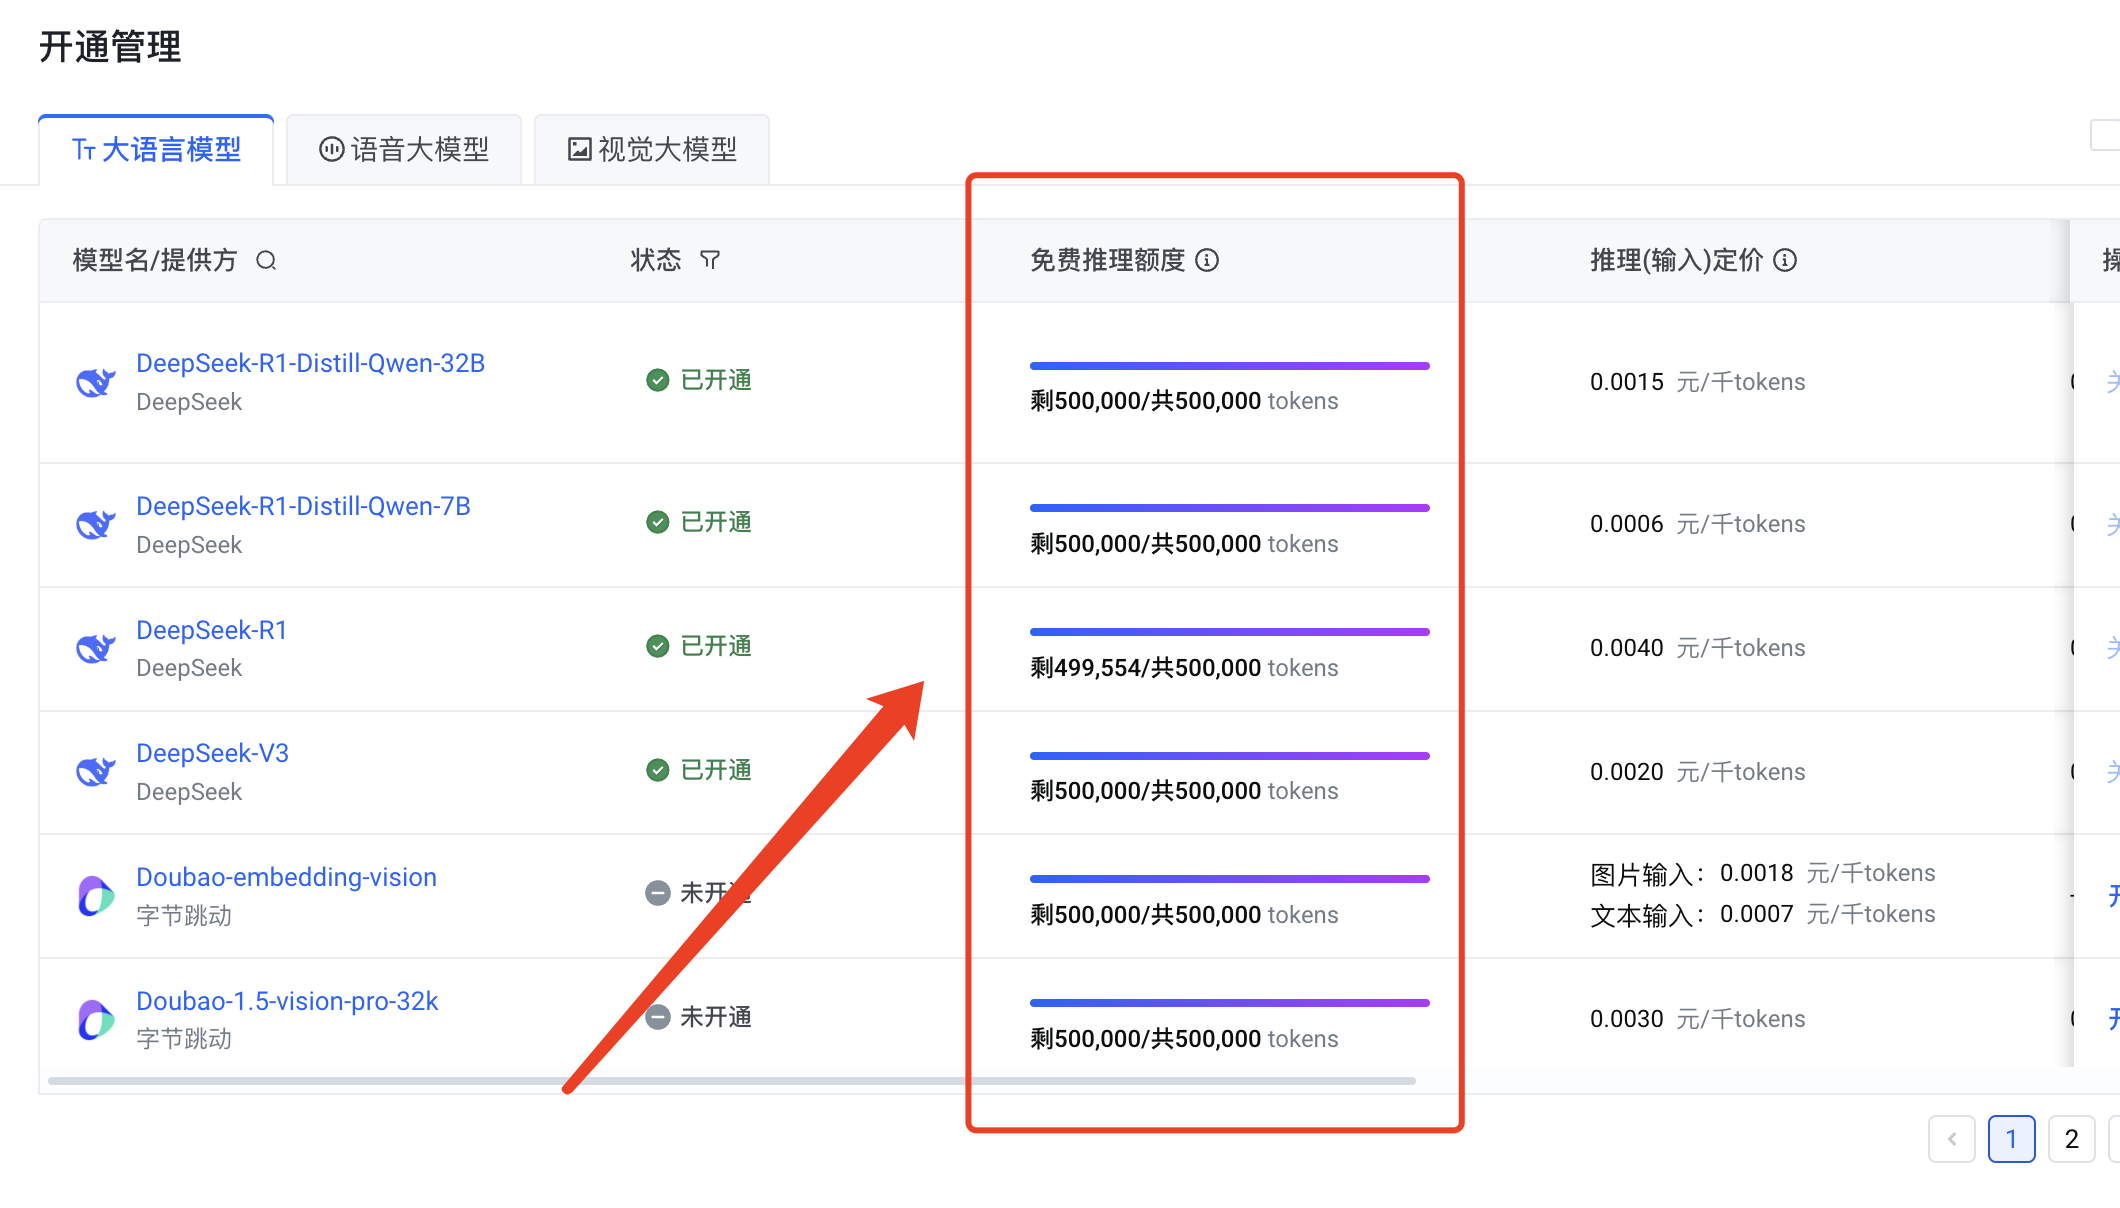This screenshot has height=1208, width=2120.
Task: Switch to the 大语言模型 tab
Action: [x=156, y=150]
